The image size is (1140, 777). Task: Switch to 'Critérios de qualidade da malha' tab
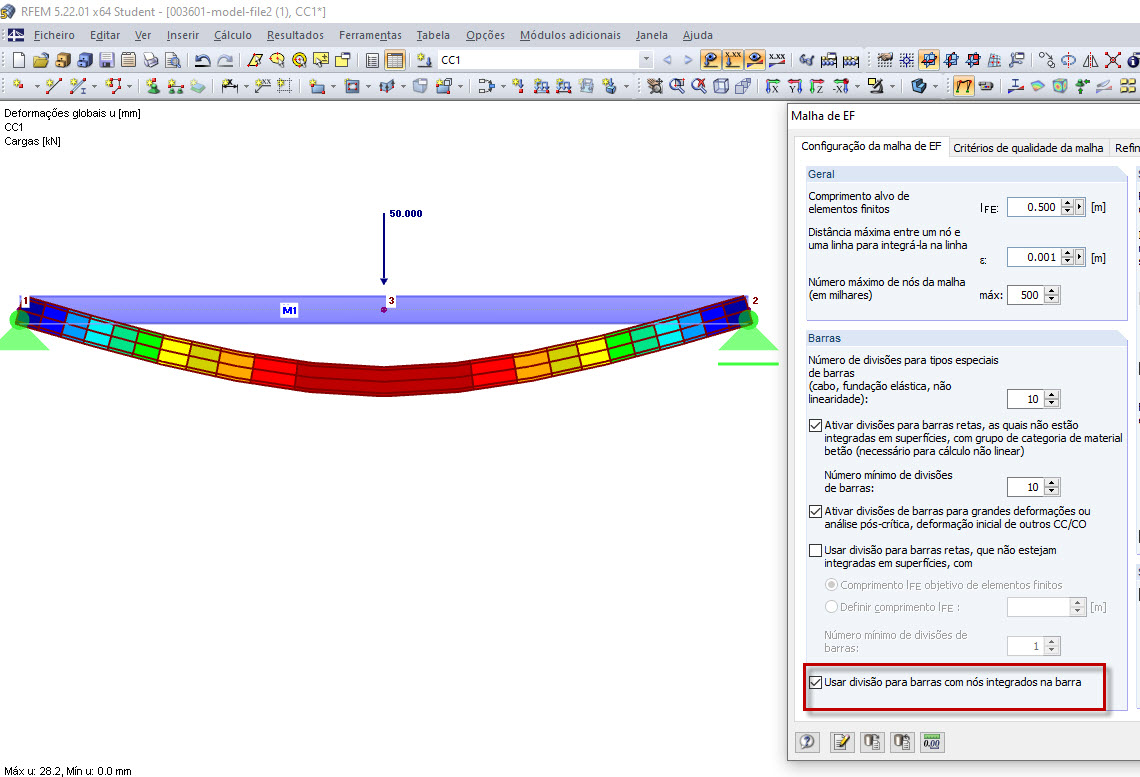tap(1028, 148)
